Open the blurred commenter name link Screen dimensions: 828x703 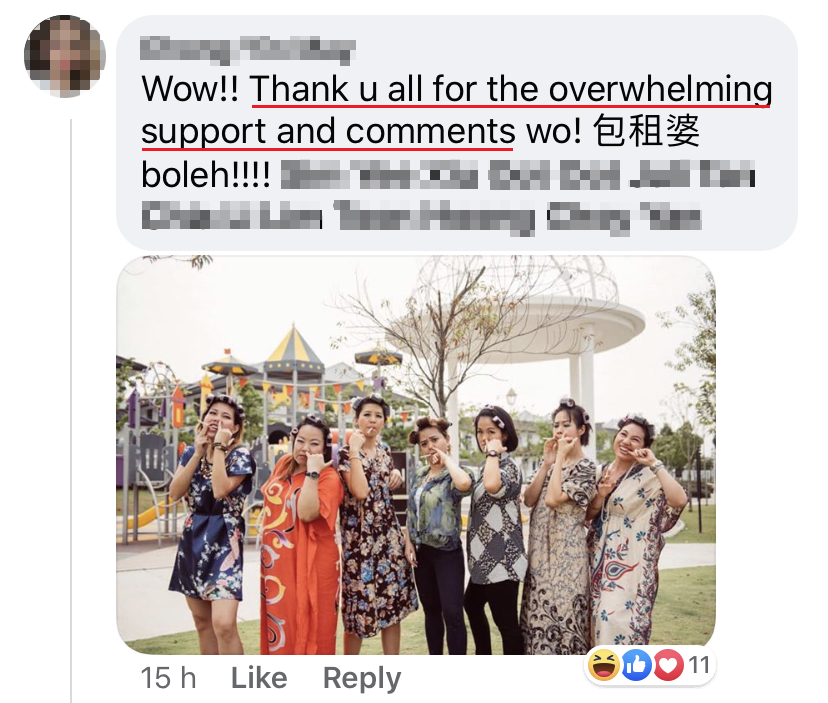click(247, 50)
